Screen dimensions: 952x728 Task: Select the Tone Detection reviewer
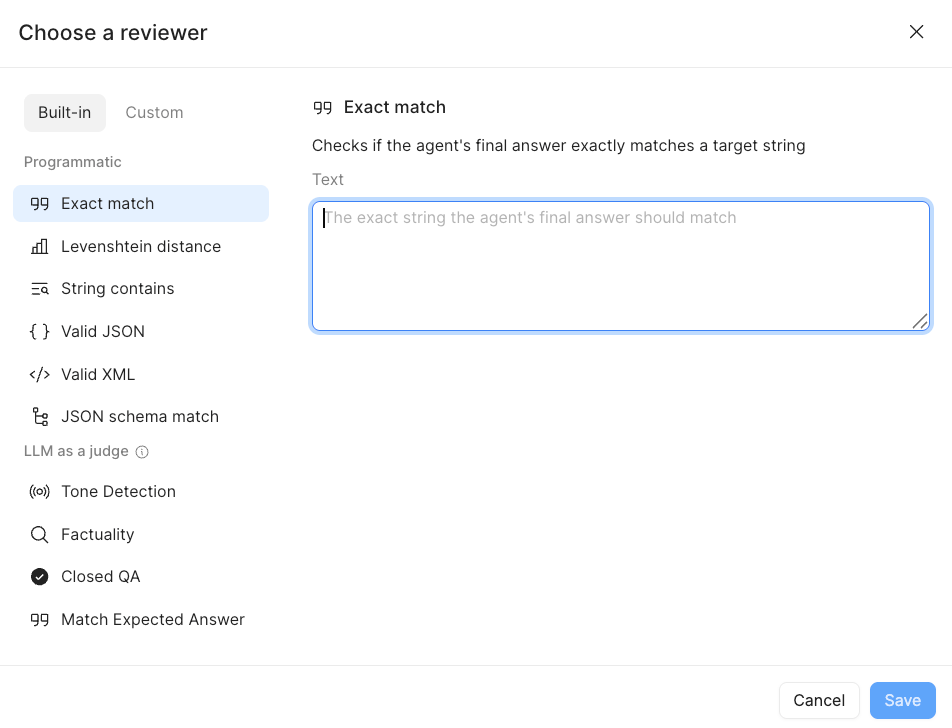pos(118,491)
